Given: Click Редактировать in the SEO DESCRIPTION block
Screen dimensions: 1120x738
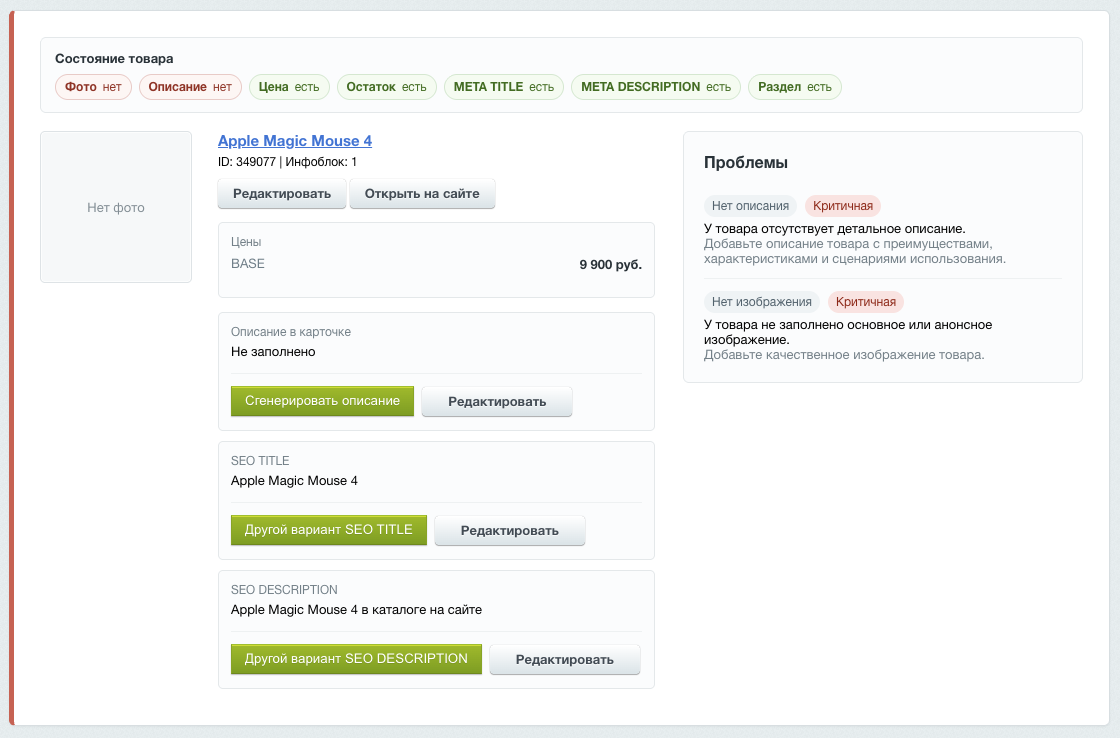Looking at the screenshot, I should 565,659.
